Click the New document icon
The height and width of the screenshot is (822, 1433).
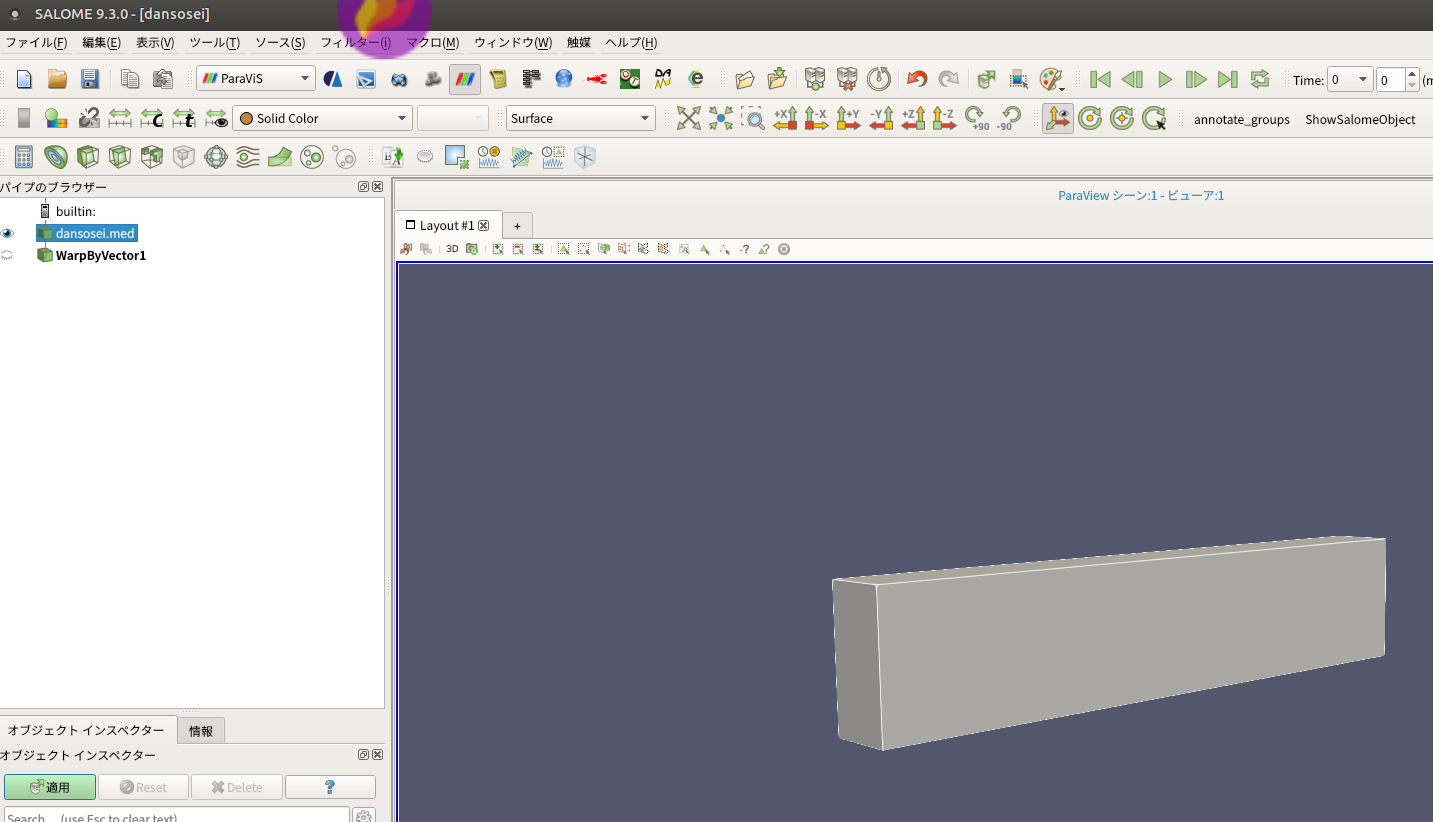(x=25, y=79)
